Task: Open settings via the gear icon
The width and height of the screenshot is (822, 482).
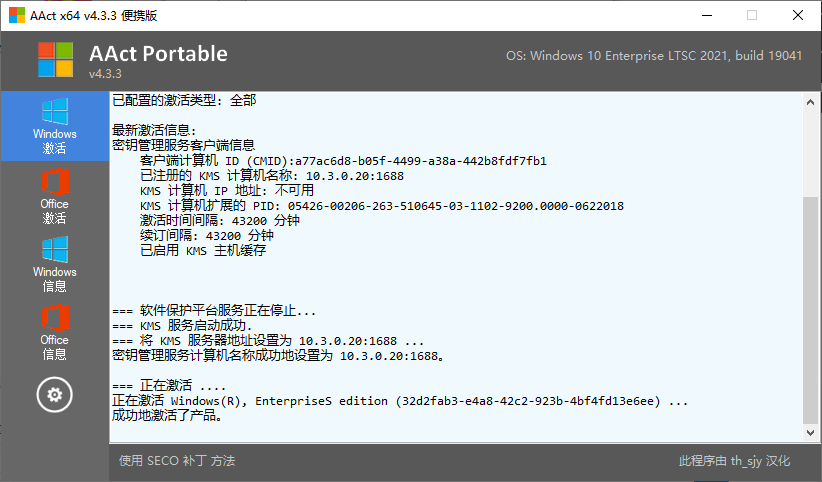Action: click(54, 395)
